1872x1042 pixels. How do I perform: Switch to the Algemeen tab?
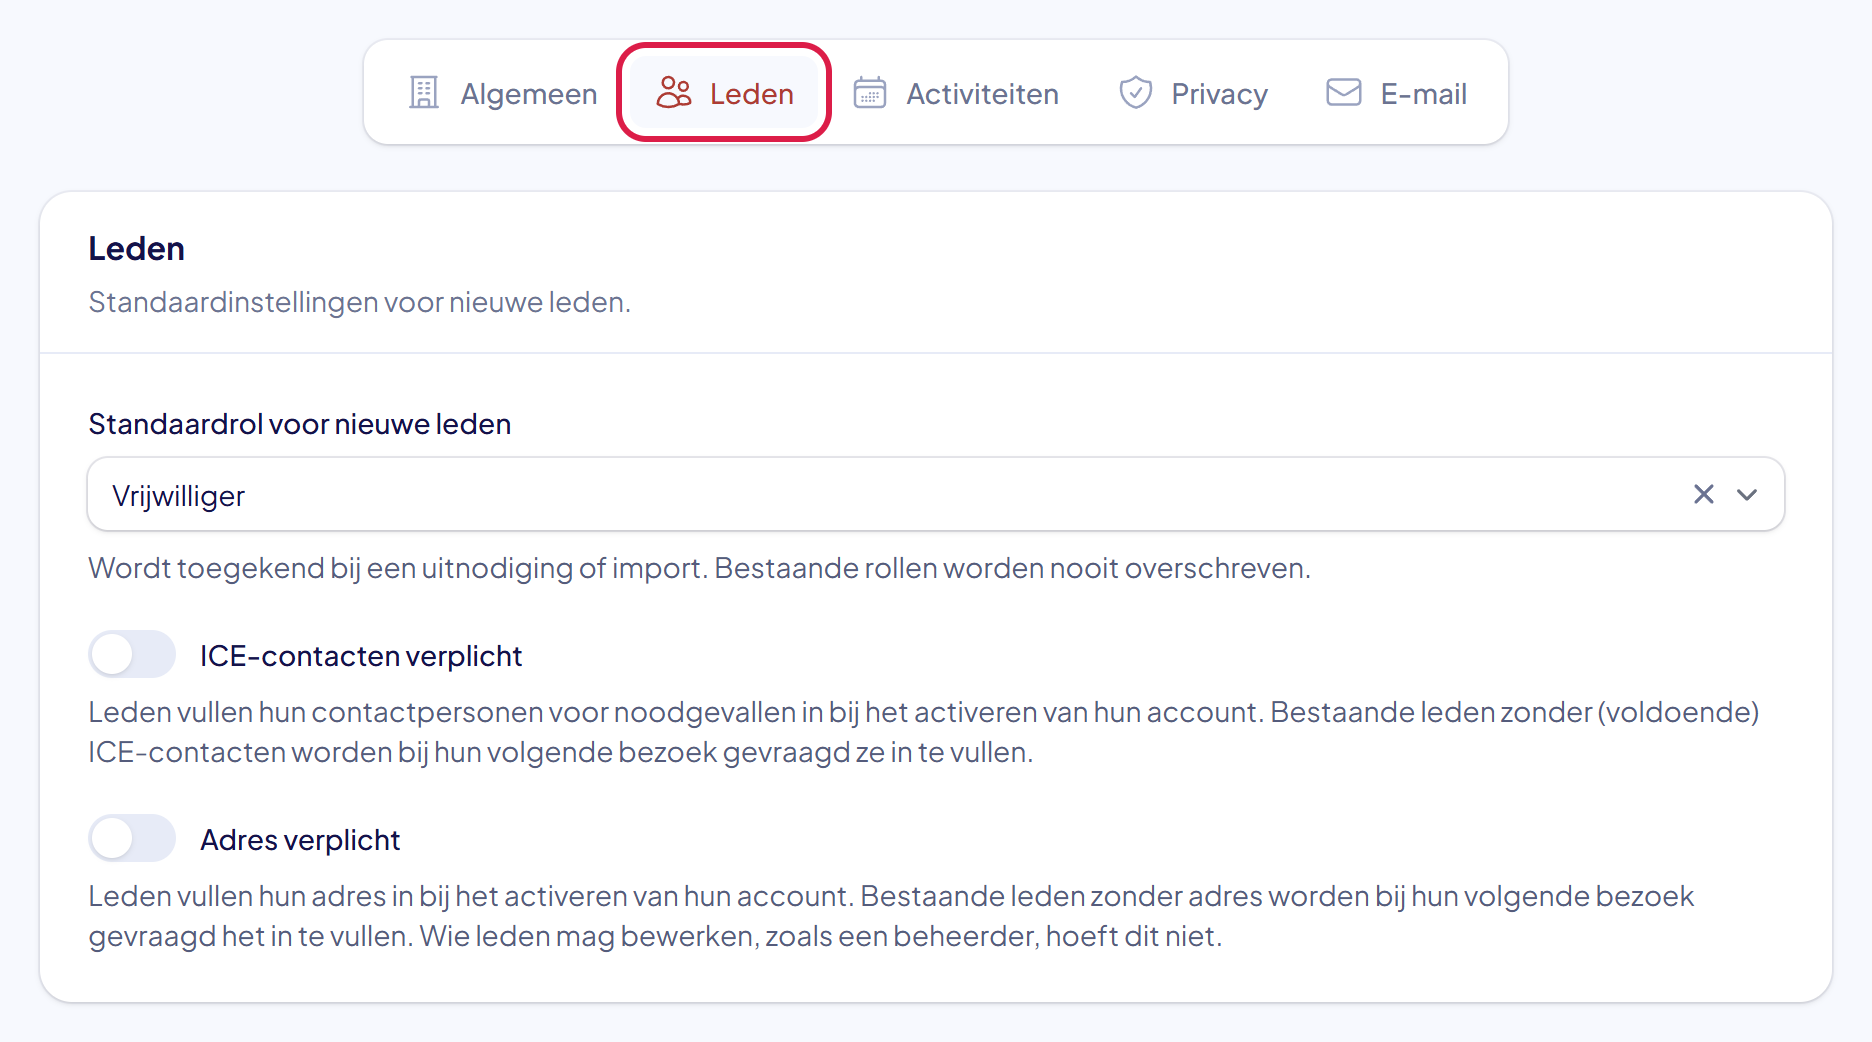tap(503, 93)
